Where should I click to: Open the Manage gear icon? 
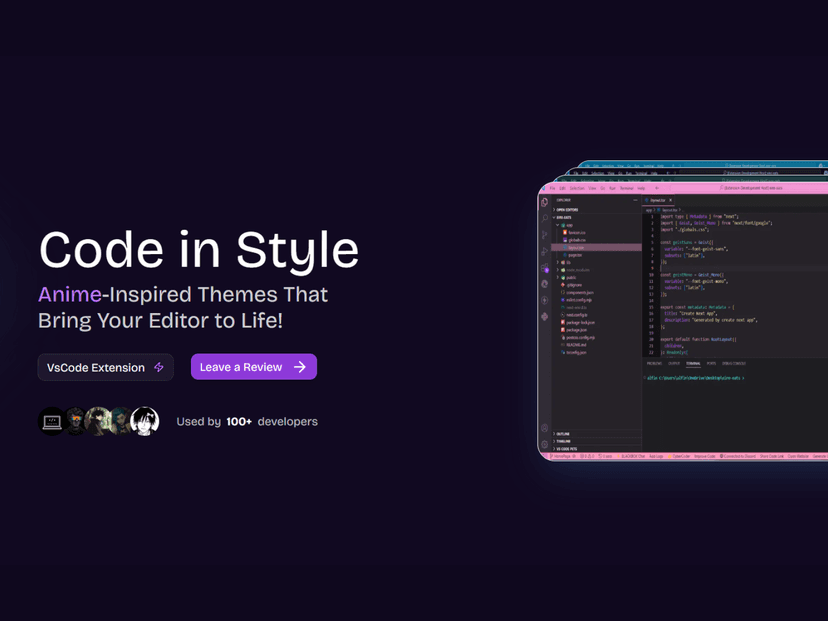[545, 444]
